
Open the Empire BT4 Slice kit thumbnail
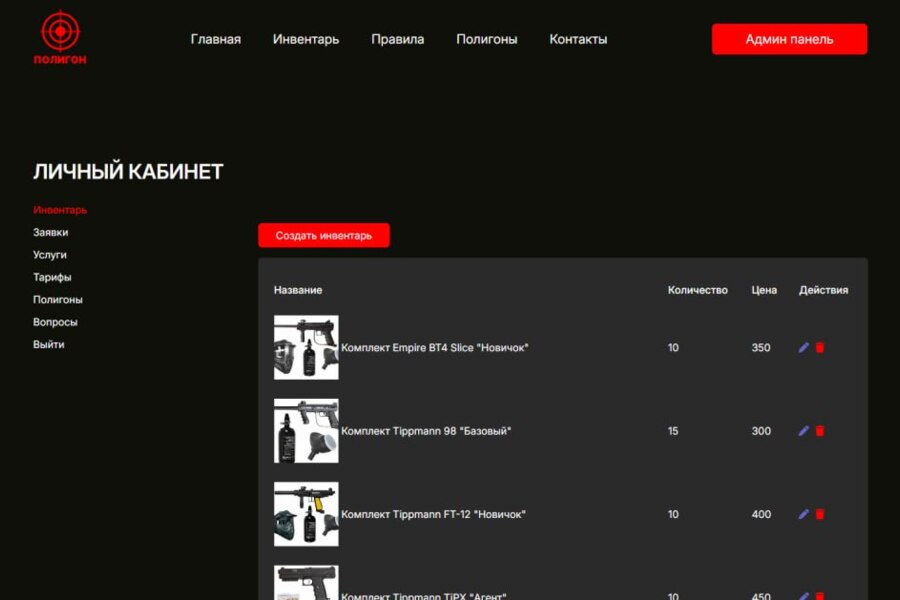click(306, 347)
